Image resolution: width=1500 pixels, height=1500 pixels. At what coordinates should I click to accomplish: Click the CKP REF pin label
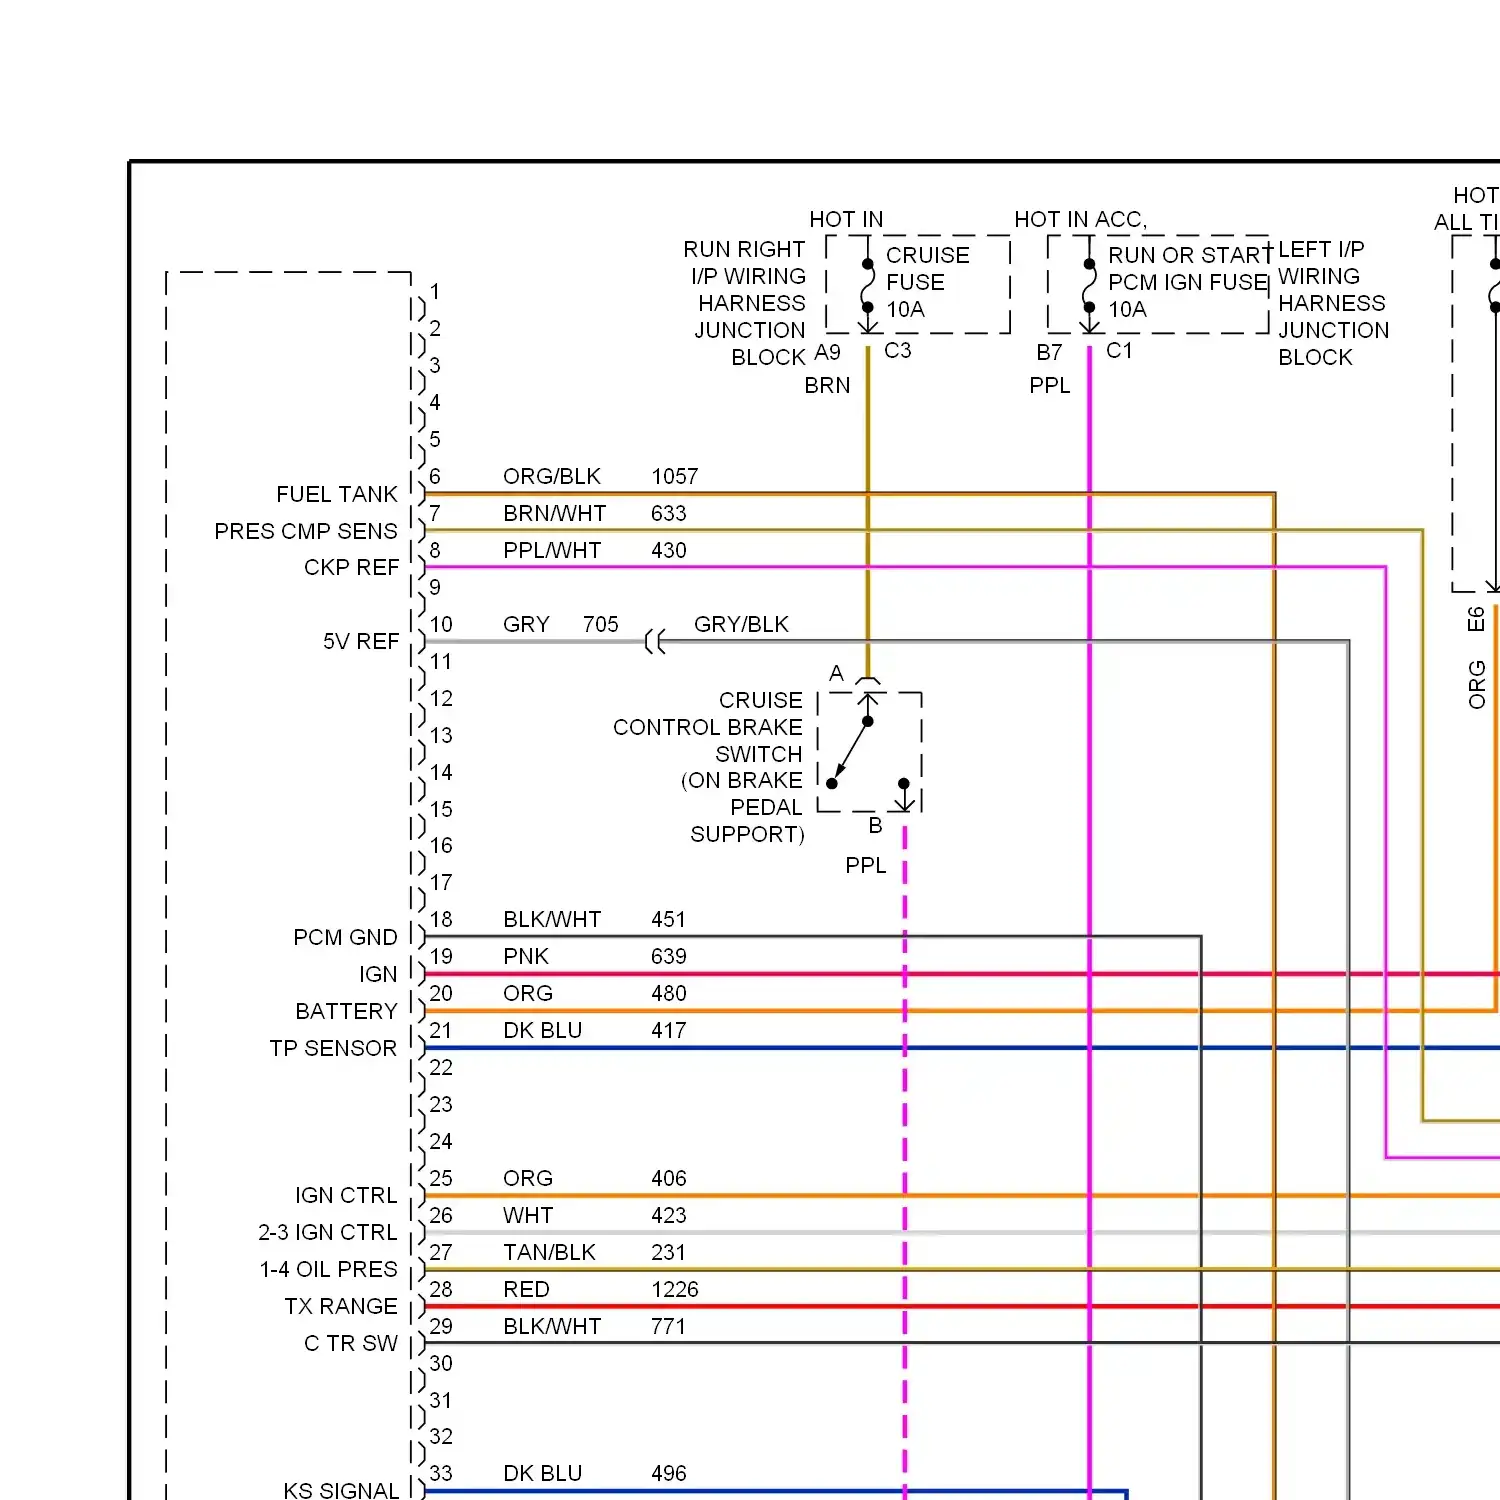point(351,567)
